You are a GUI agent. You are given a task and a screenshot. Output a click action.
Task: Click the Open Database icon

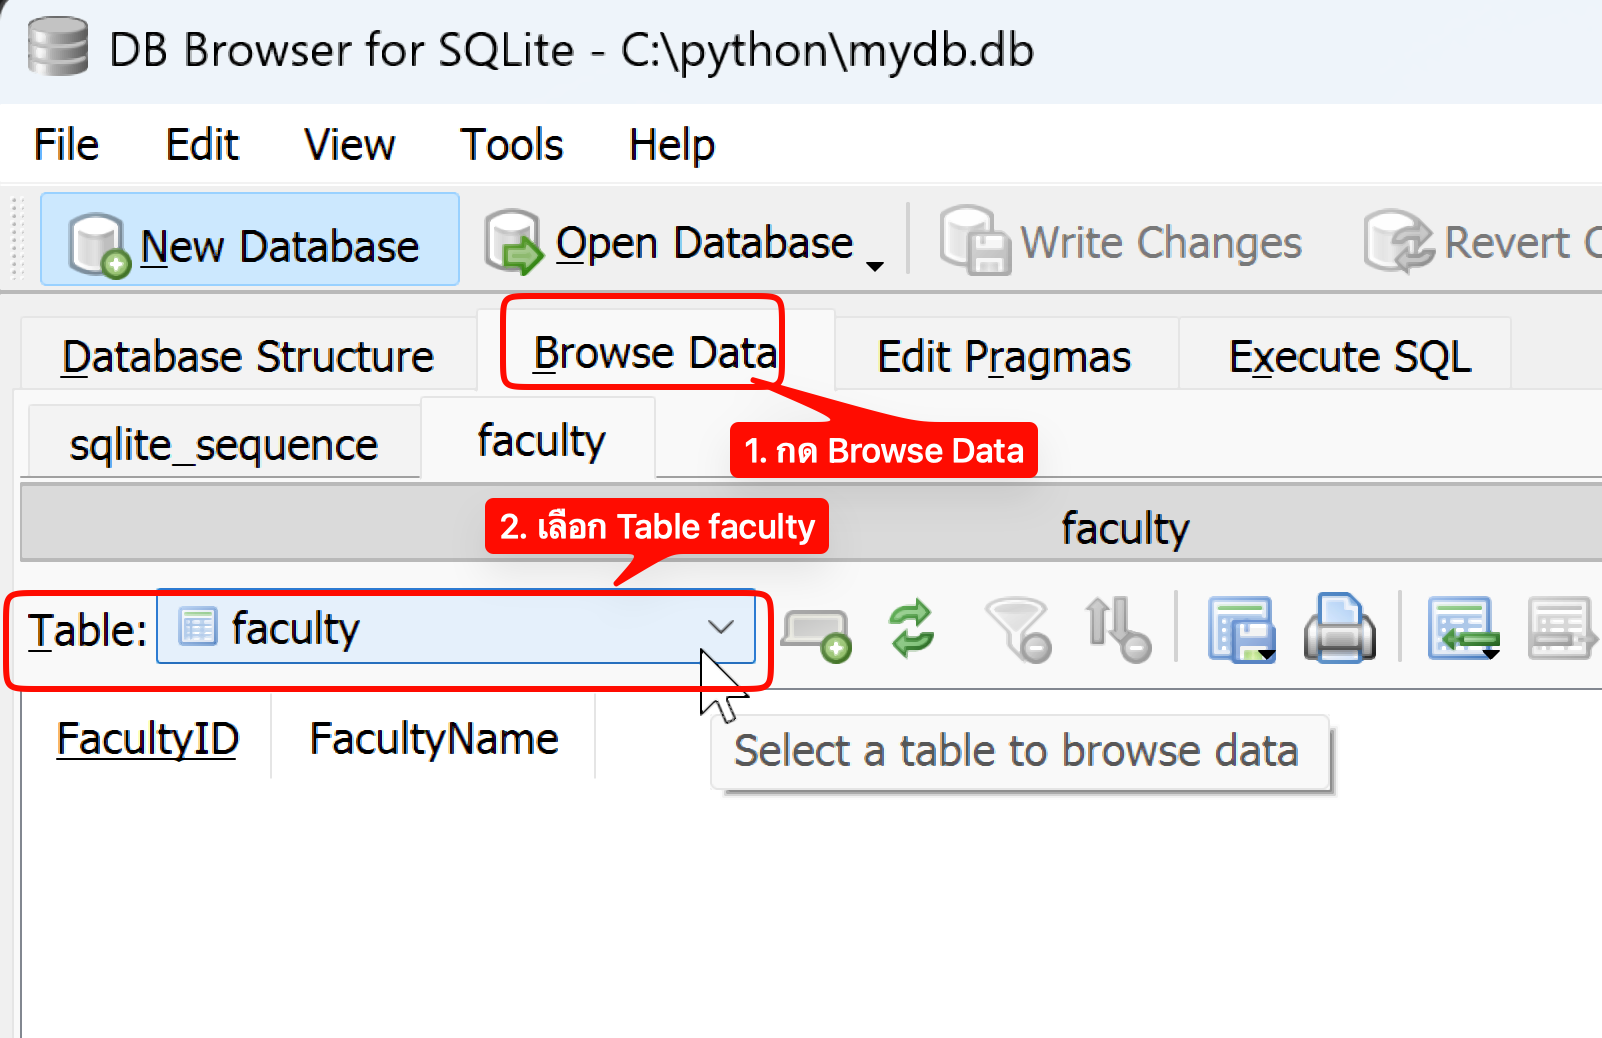tap(514, 242)
